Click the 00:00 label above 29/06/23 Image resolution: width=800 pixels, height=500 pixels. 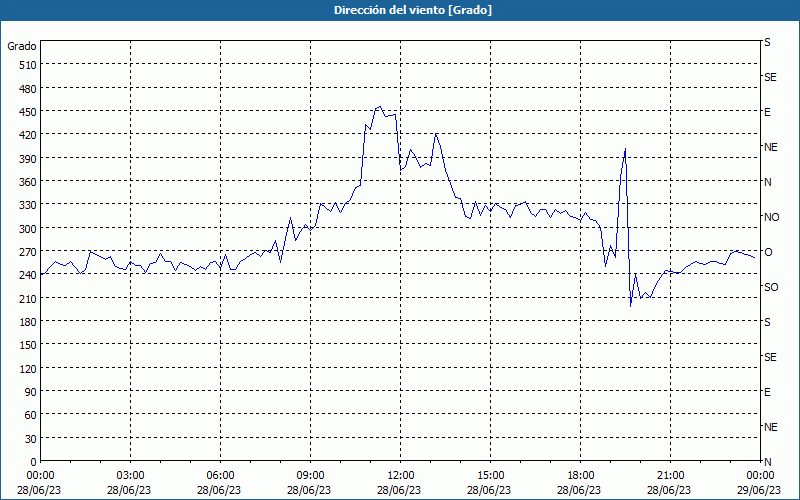761,476
